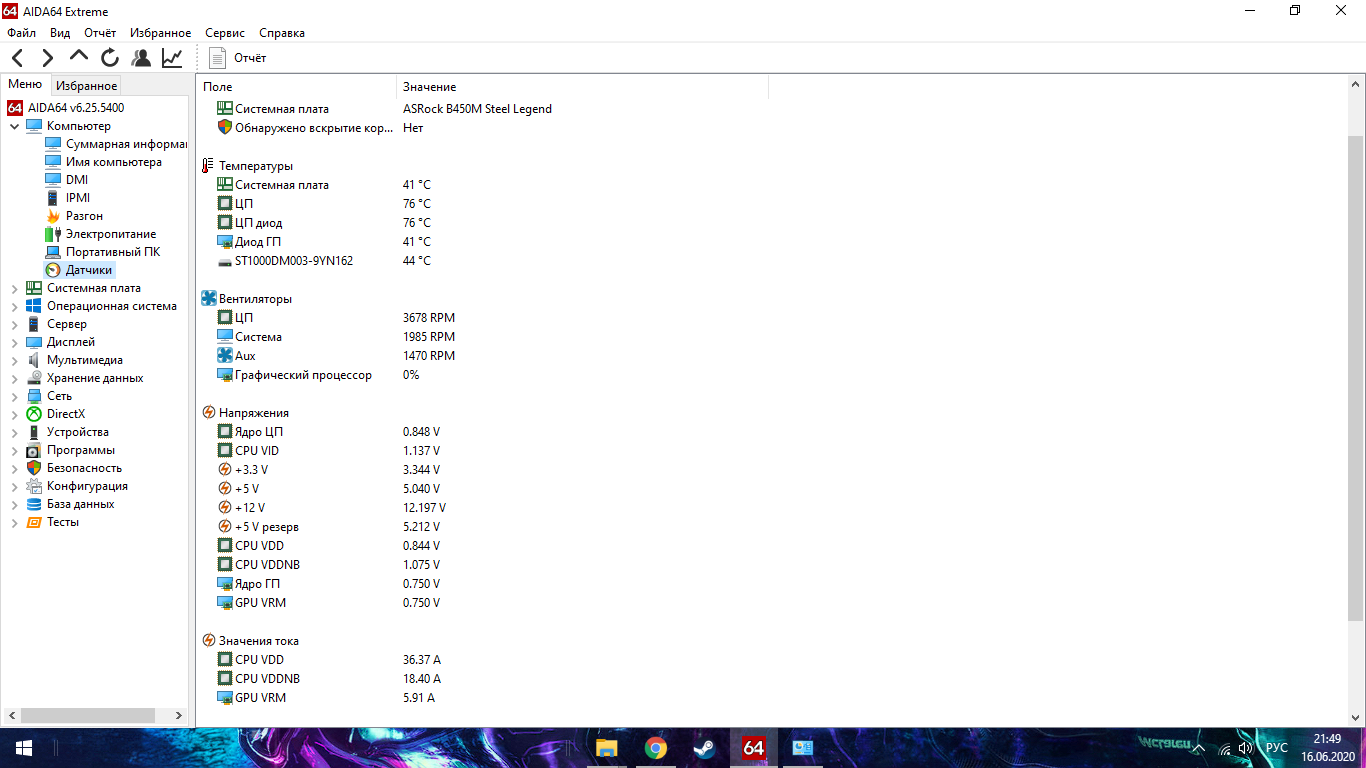The width and height of the screenshot is (1366, 768).
Task: Open Steam from the taskbar
Action: click(x=705, y=748)
